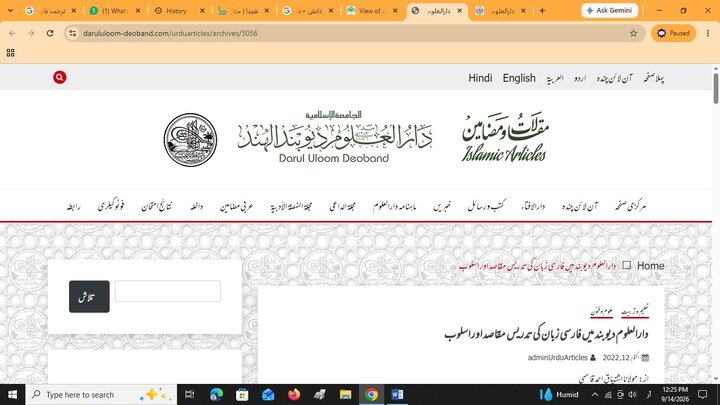Open new browser tab with plus
The height and width of the screenshot is (405, 720).
(x=542, y=11)
